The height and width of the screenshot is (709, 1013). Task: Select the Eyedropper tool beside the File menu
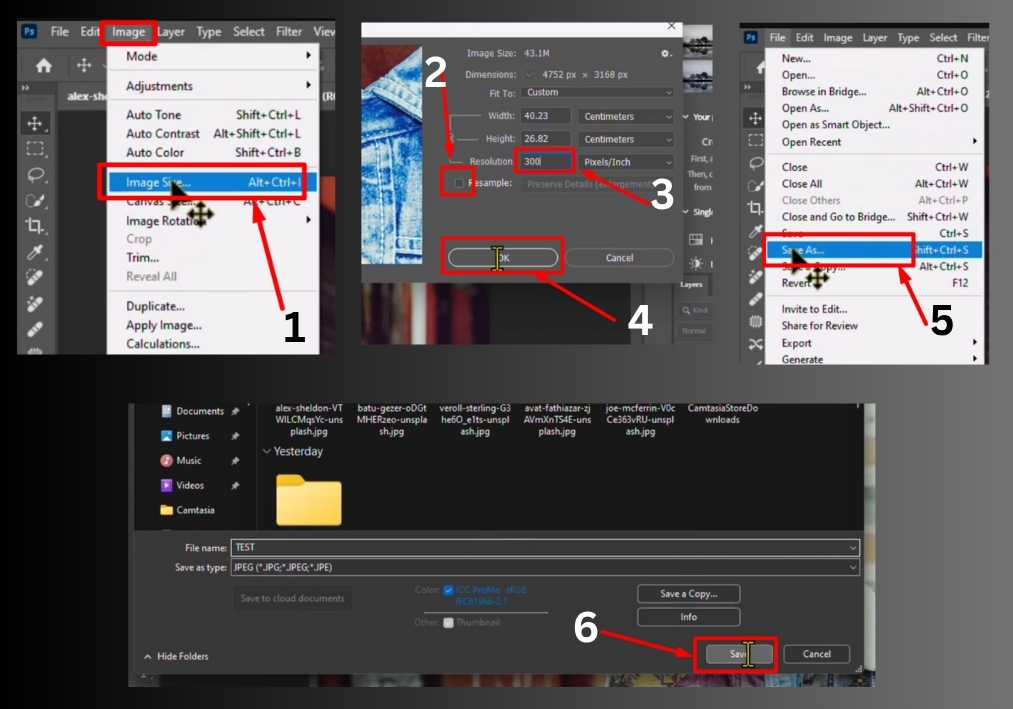coord(755,231)
